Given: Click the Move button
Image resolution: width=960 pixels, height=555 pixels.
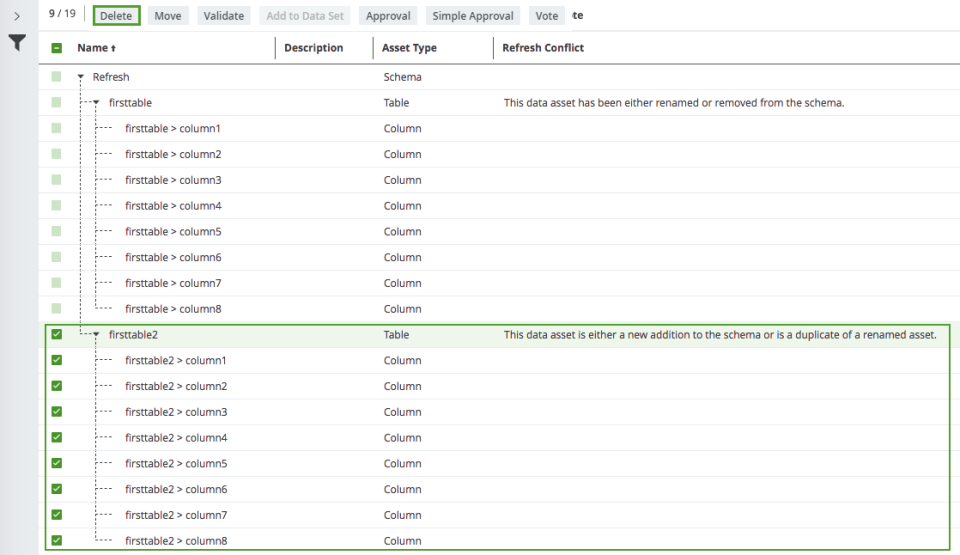Looking at the screenshot, I should pyautogui.click(x=167, y=16).
